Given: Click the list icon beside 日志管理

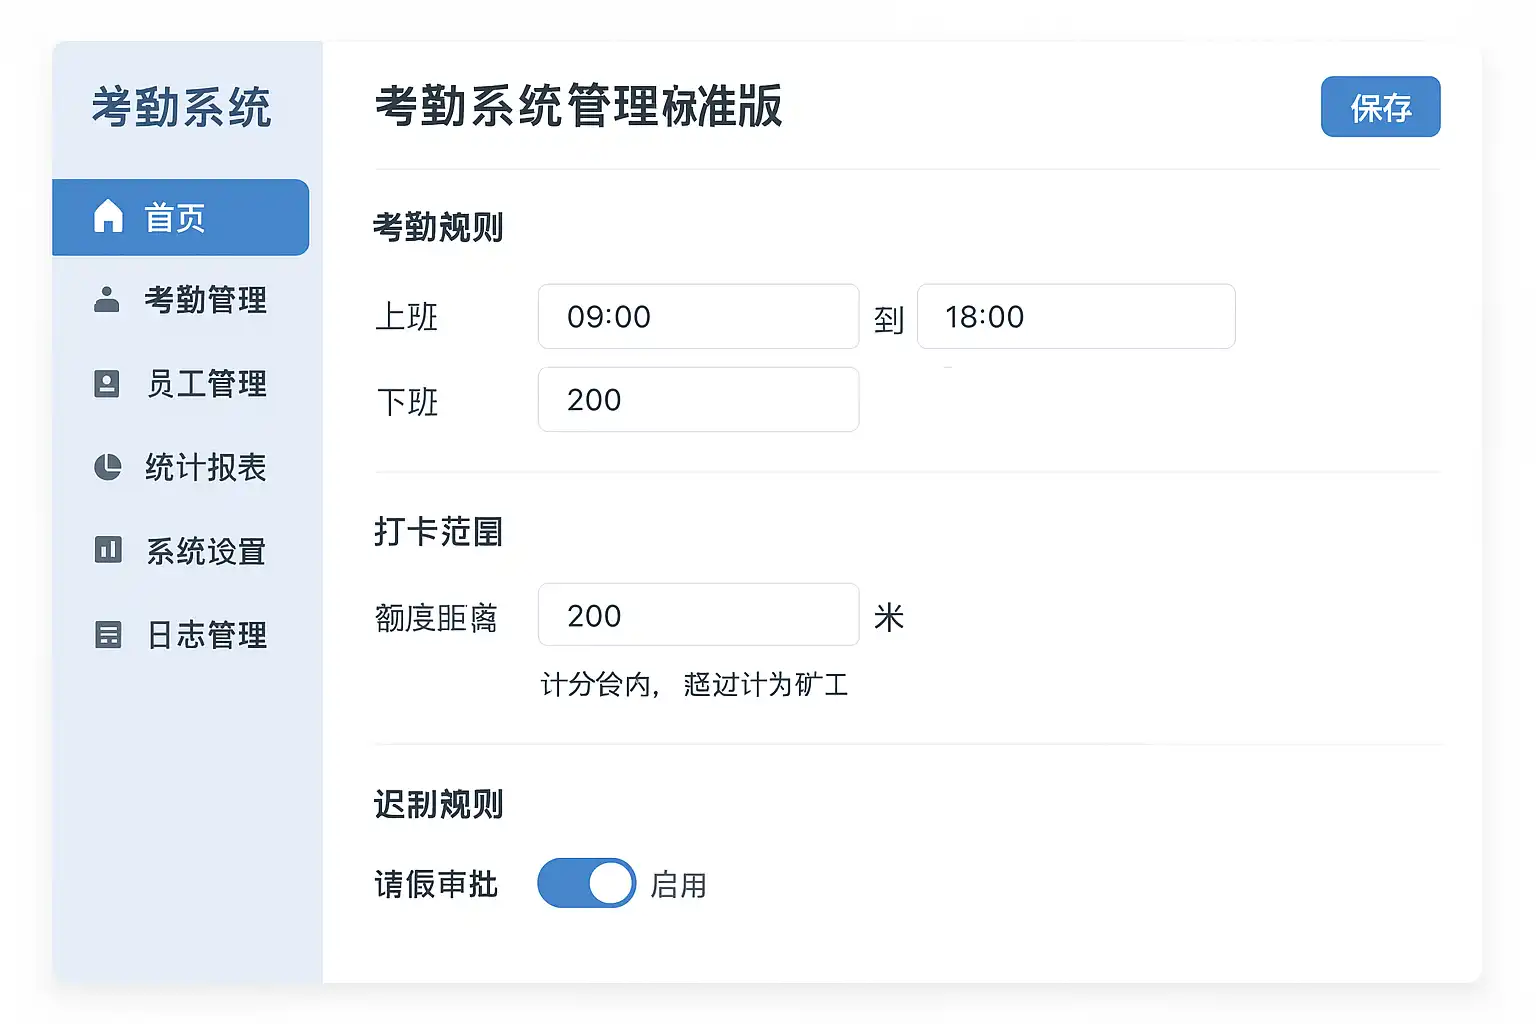Looking at the screenshot, I should click(x=107, y=634).
